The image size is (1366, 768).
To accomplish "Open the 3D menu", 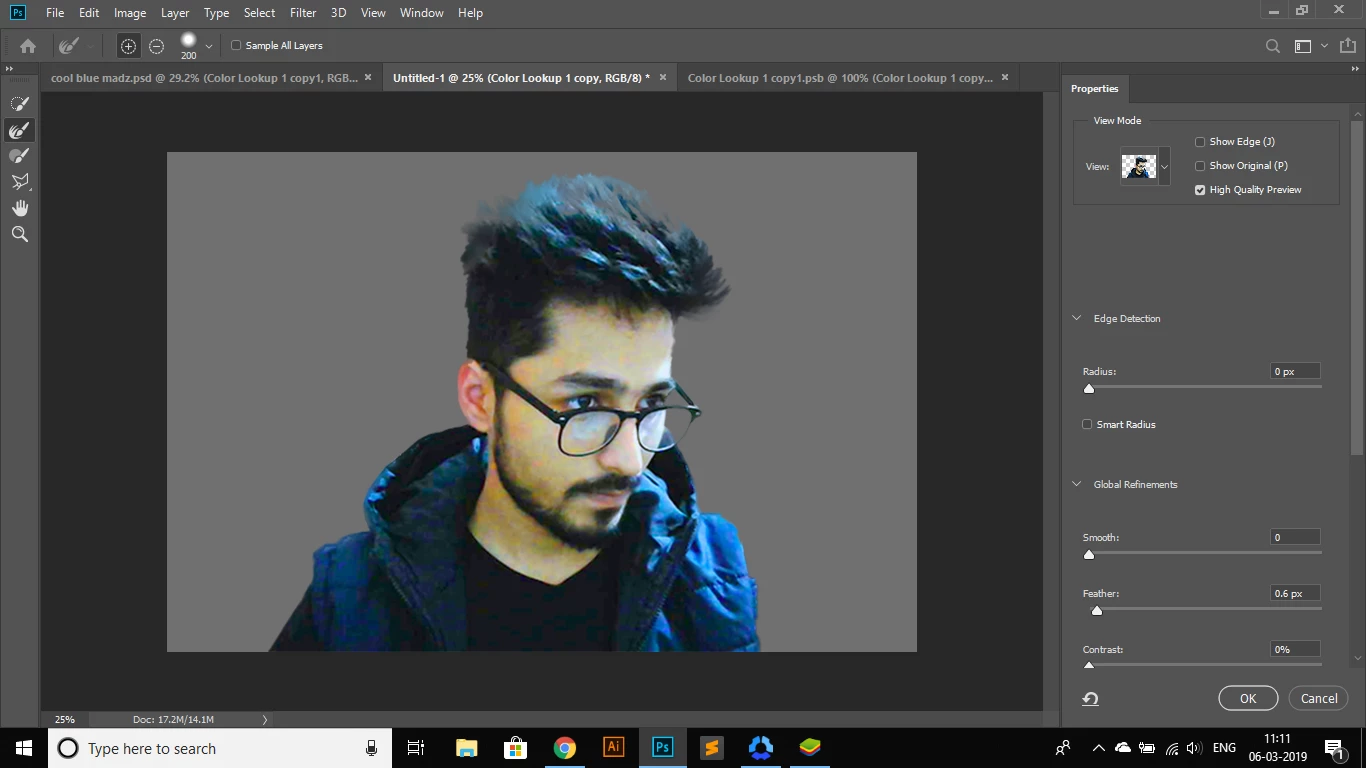I will click(x=338, y=12).
